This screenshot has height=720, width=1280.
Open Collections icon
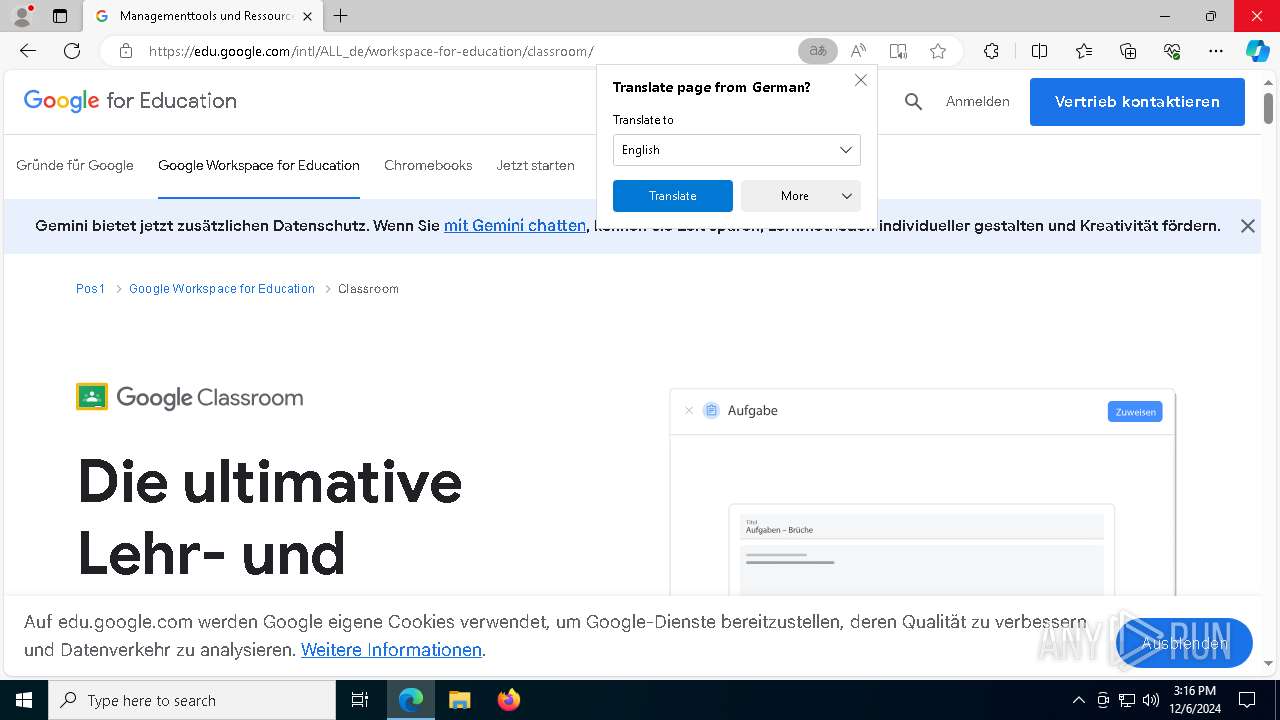point(1128,51)
